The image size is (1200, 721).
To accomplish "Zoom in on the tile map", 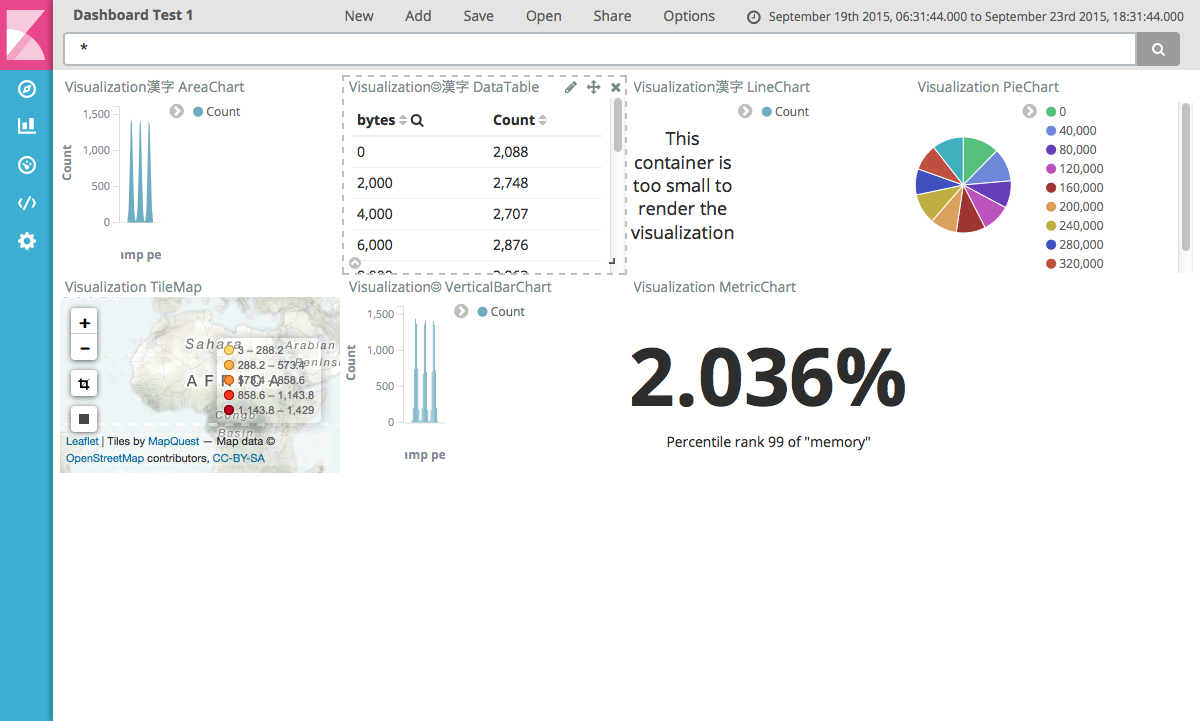I will point(84,323).
